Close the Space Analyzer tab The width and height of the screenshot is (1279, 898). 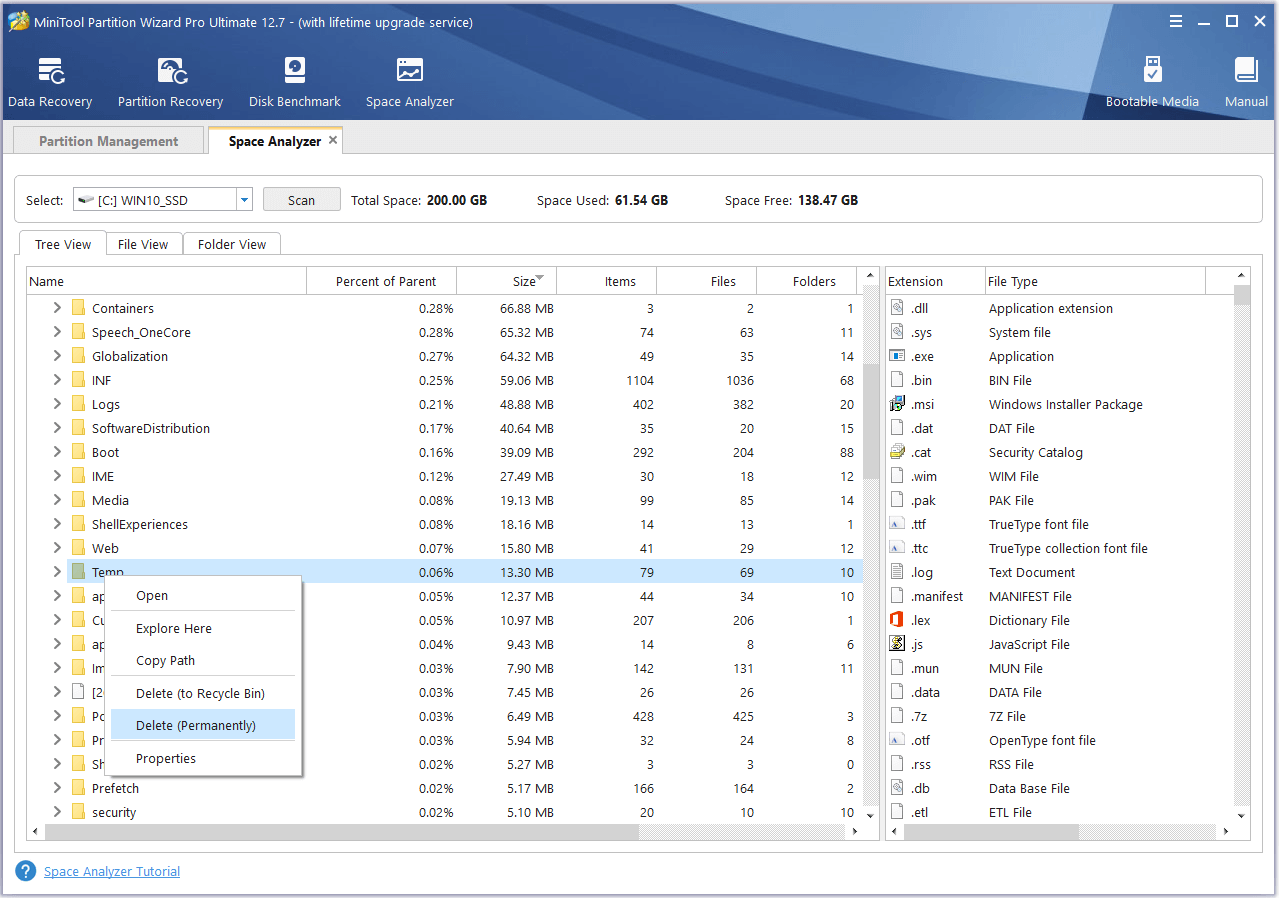[333, 141]
